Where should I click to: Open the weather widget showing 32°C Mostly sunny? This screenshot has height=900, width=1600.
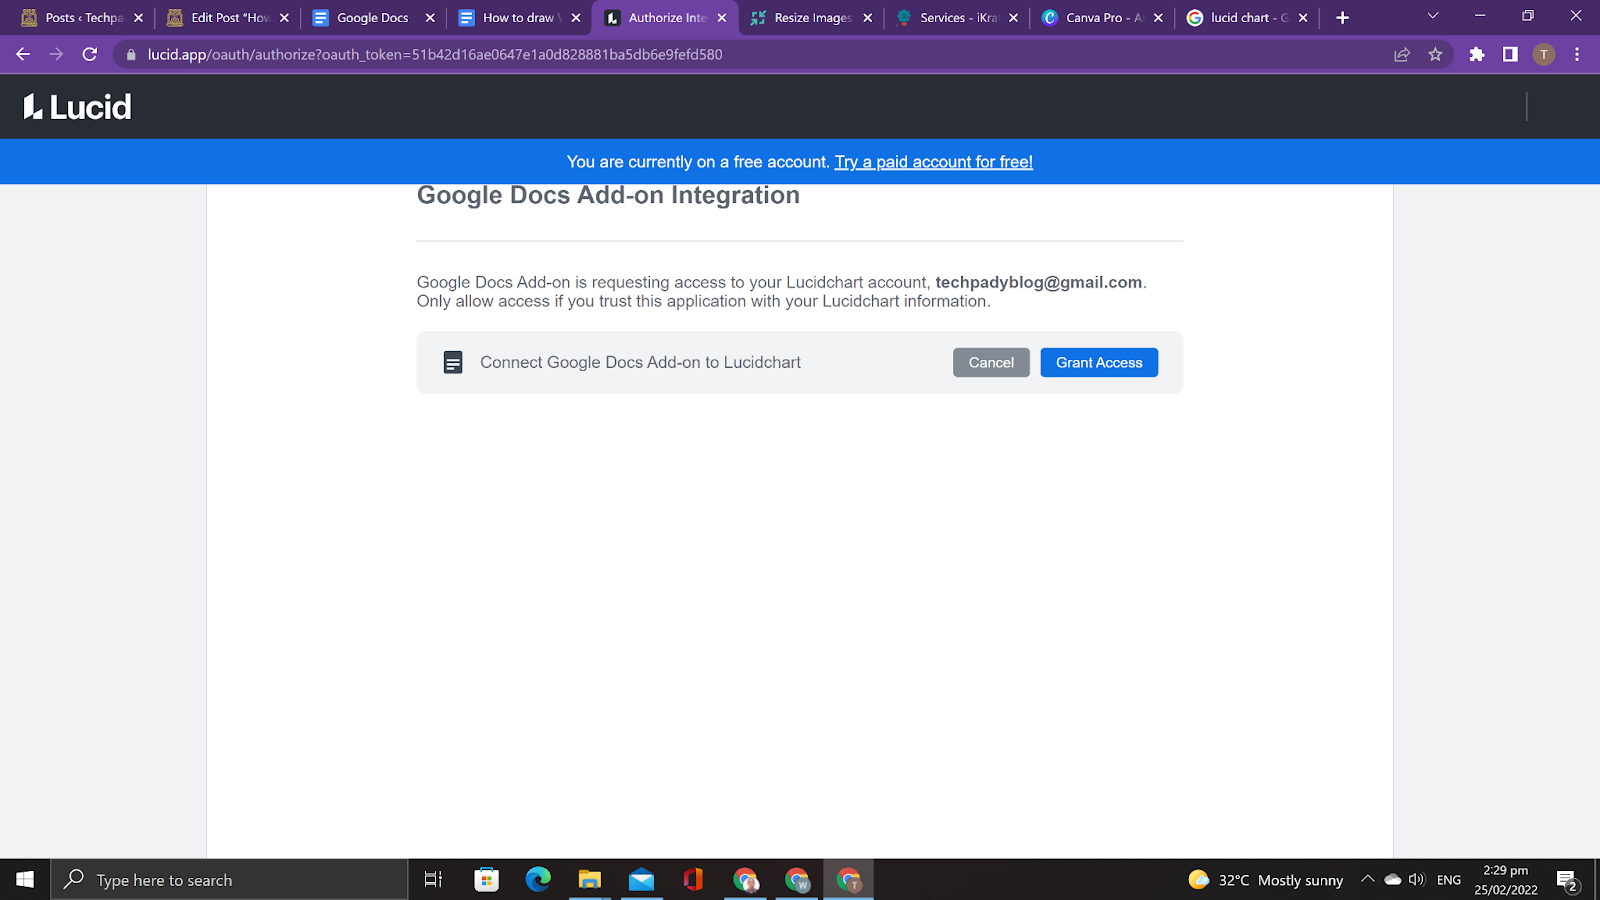pyautogui.click(x=1266, y=880)
